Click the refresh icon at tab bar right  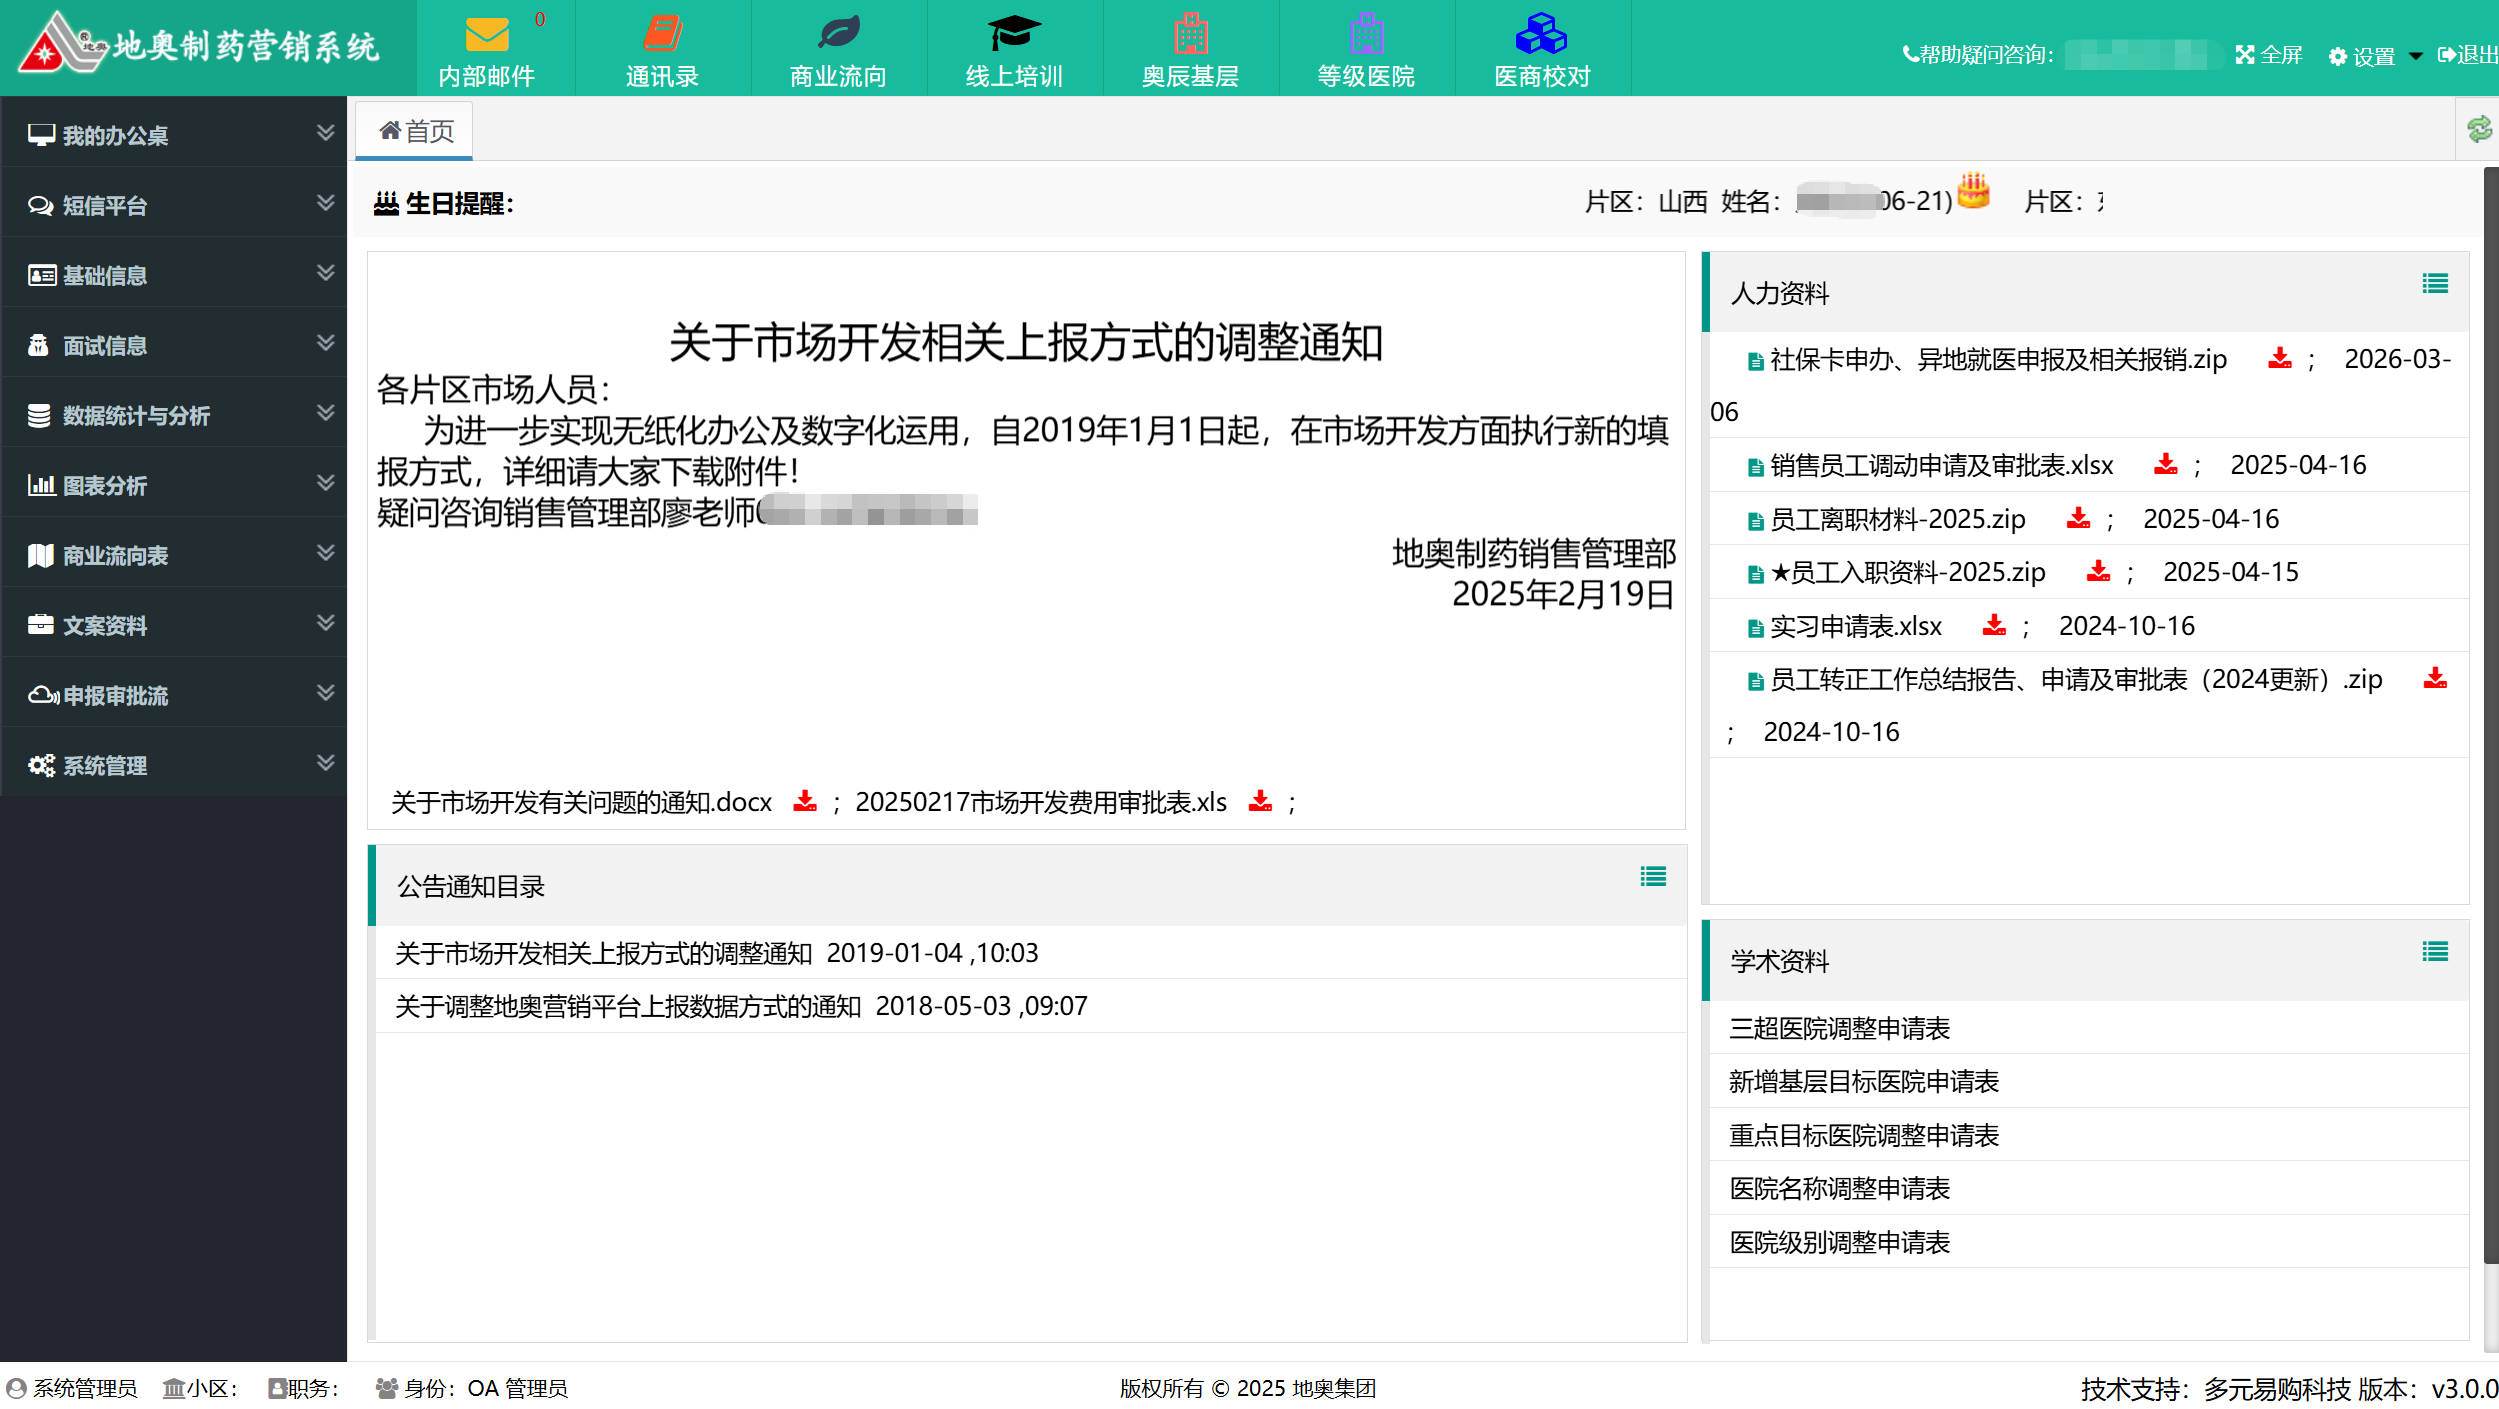point(2479,129)
